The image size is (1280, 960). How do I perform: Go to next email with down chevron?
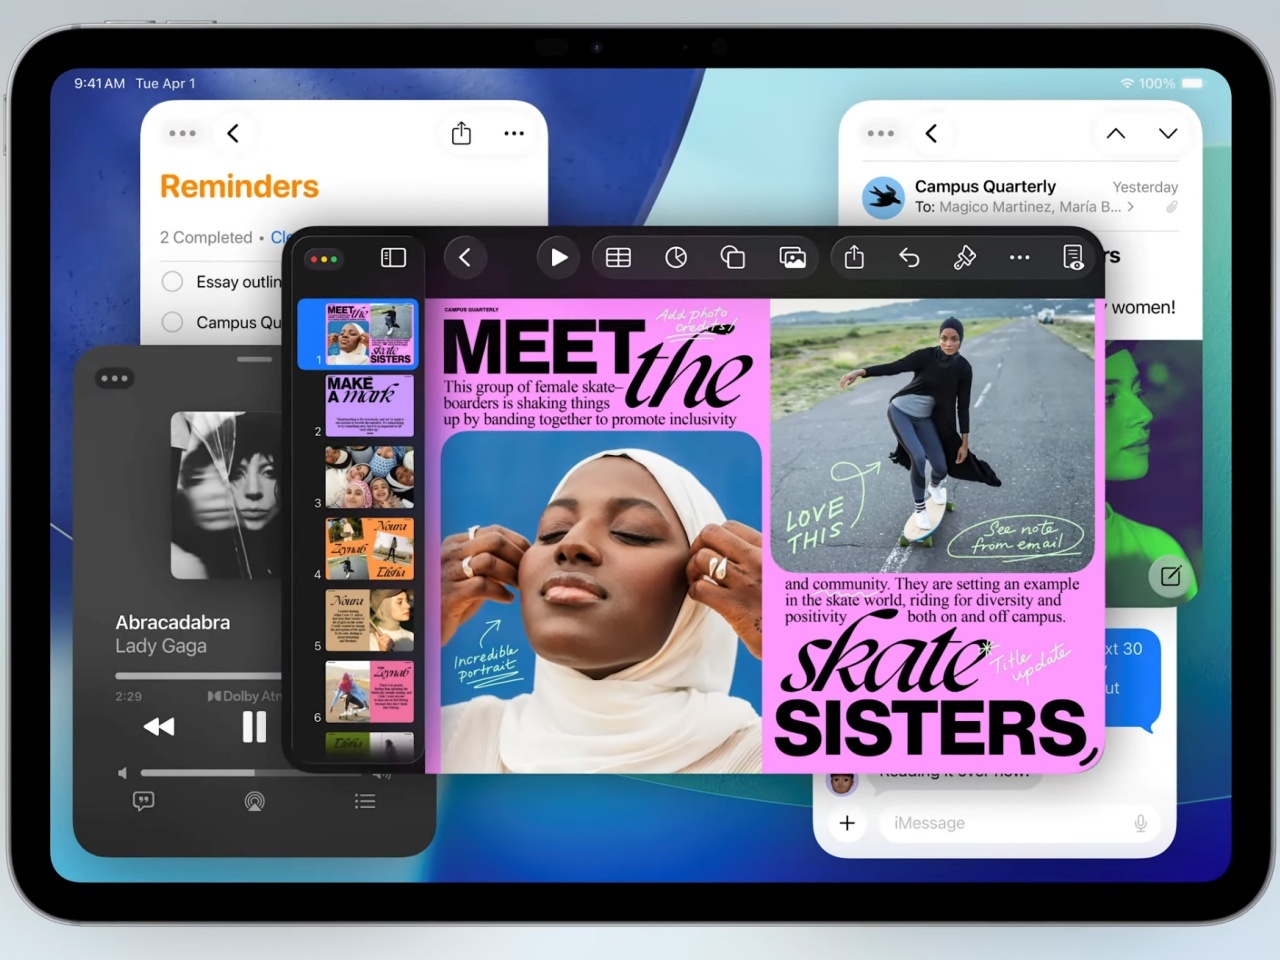click(1168, 133)
